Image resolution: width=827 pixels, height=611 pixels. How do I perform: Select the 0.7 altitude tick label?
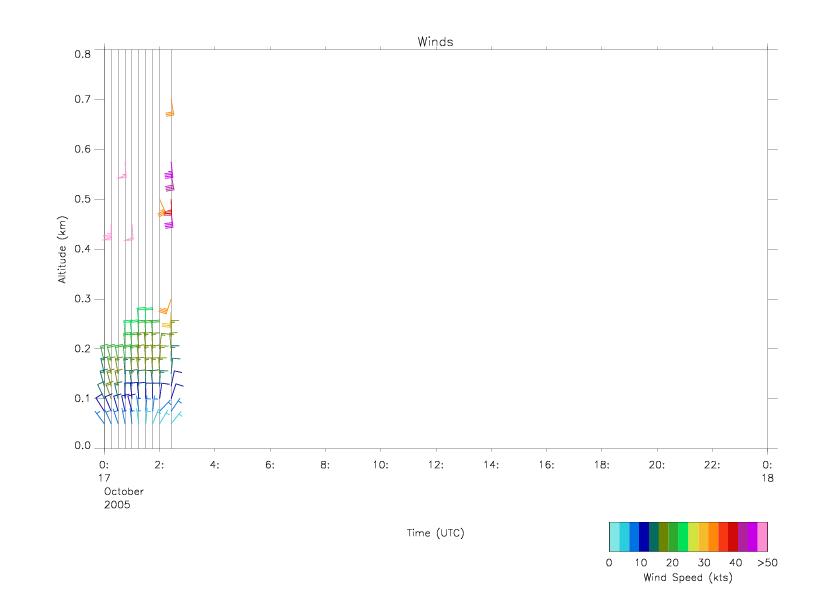(x=82, y=99)
